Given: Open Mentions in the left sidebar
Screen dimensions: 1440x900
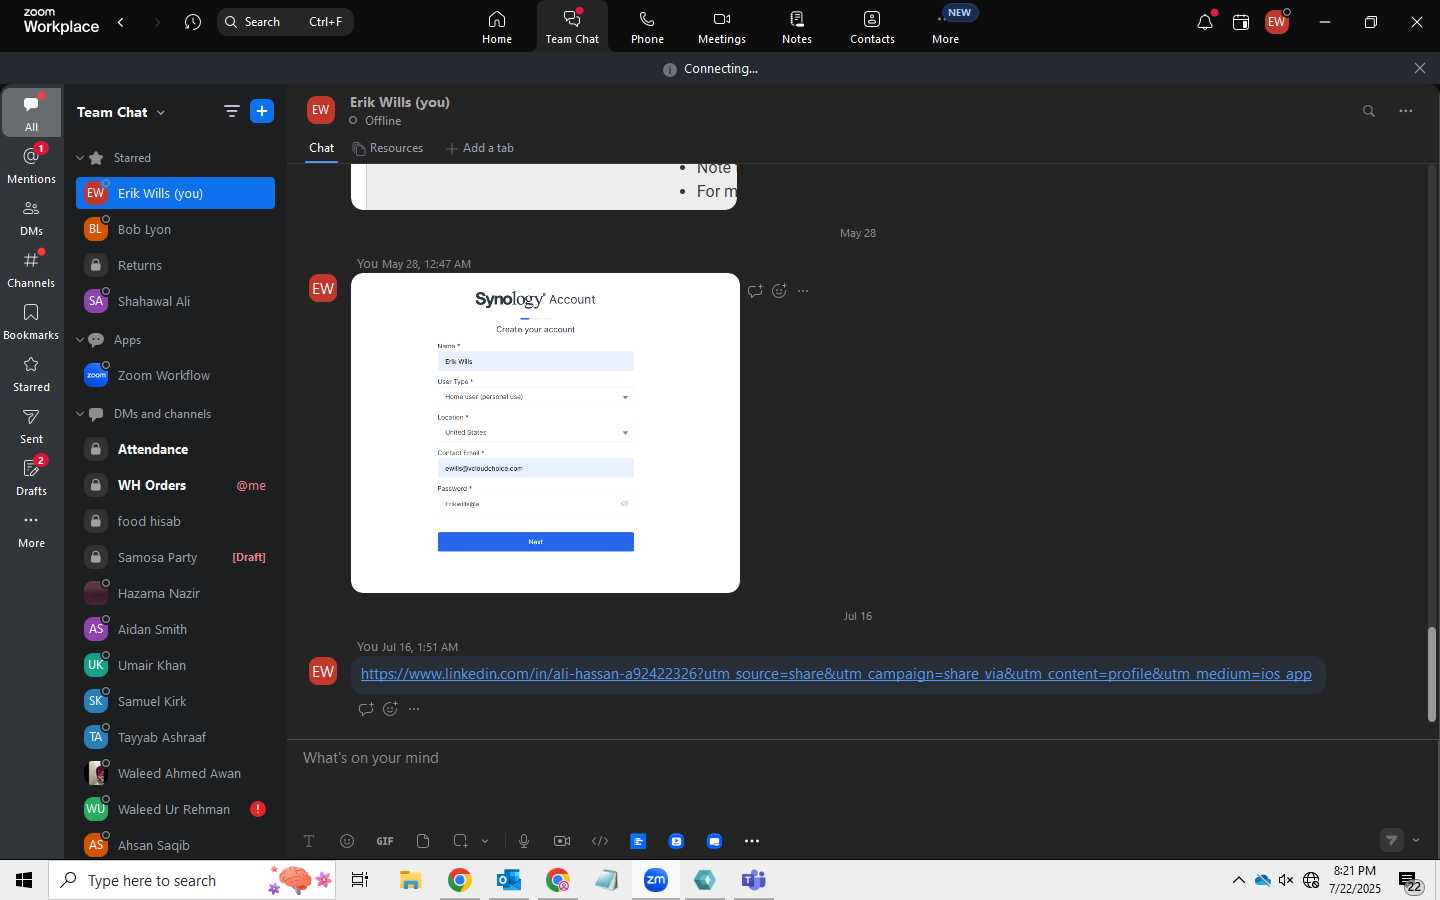Looking at the screenshot, I should point(32,165).
